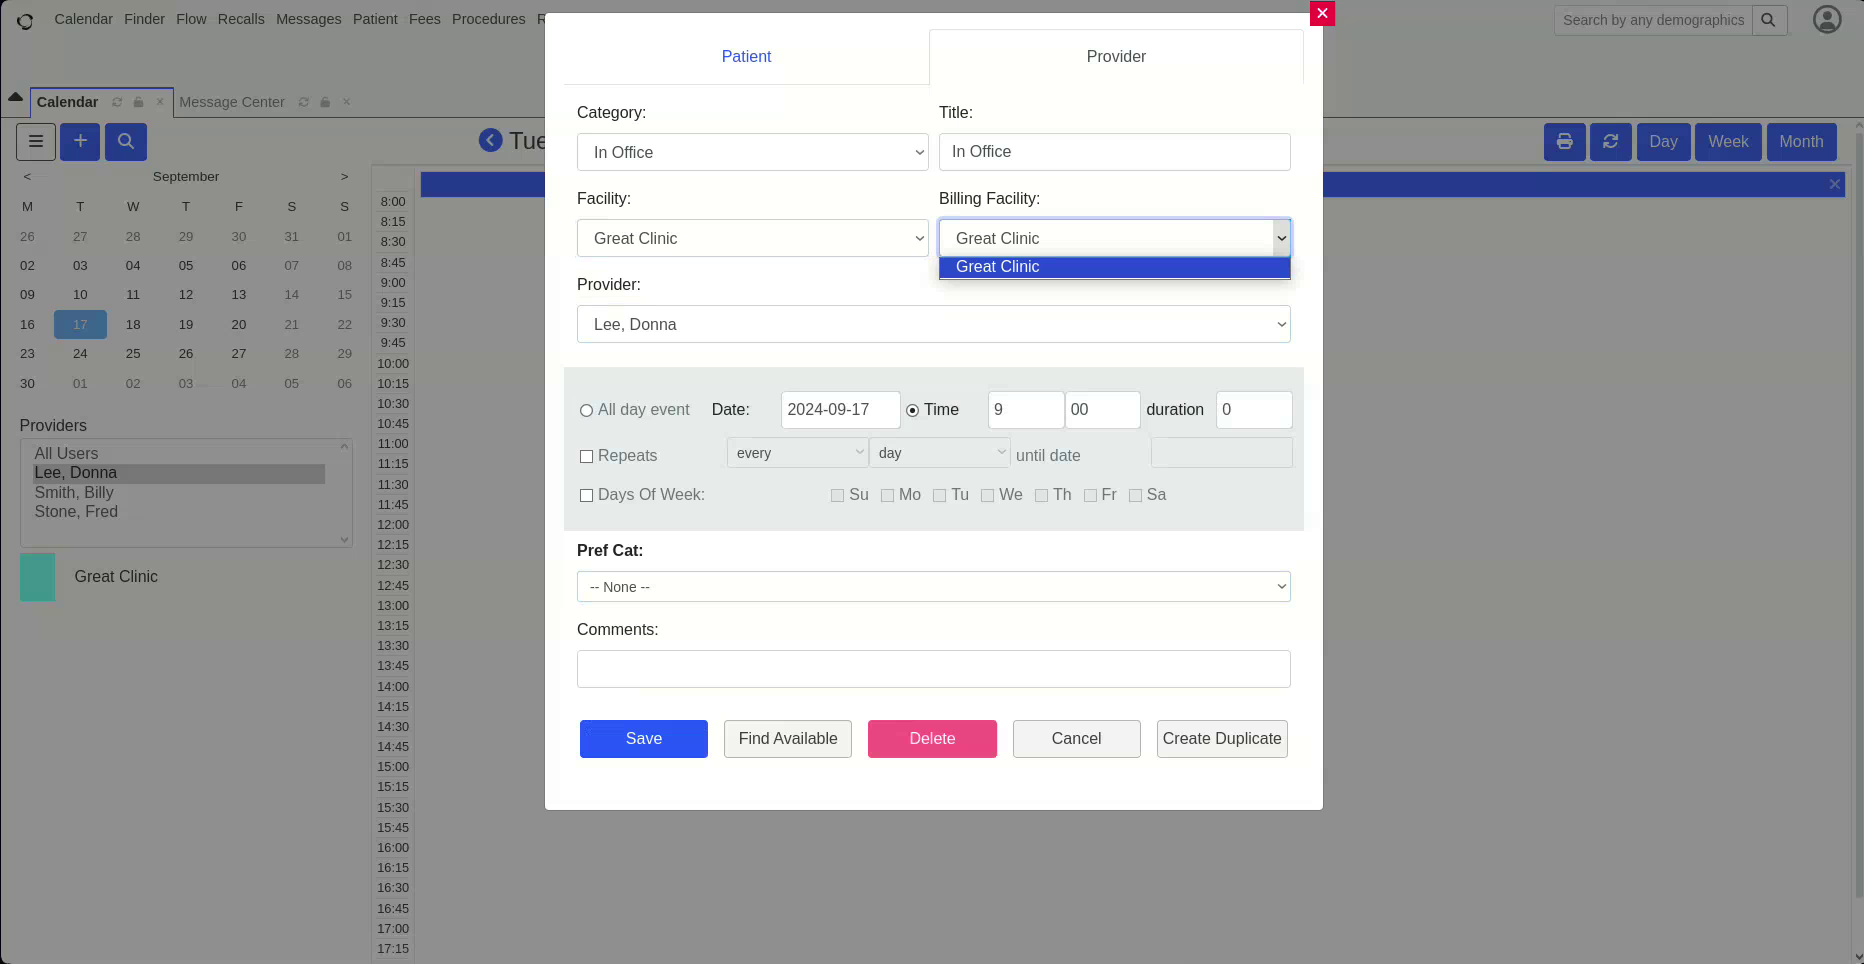The image size is (1864, 964).
Task: Switch to the Patient tab
Action: (746, 57)
